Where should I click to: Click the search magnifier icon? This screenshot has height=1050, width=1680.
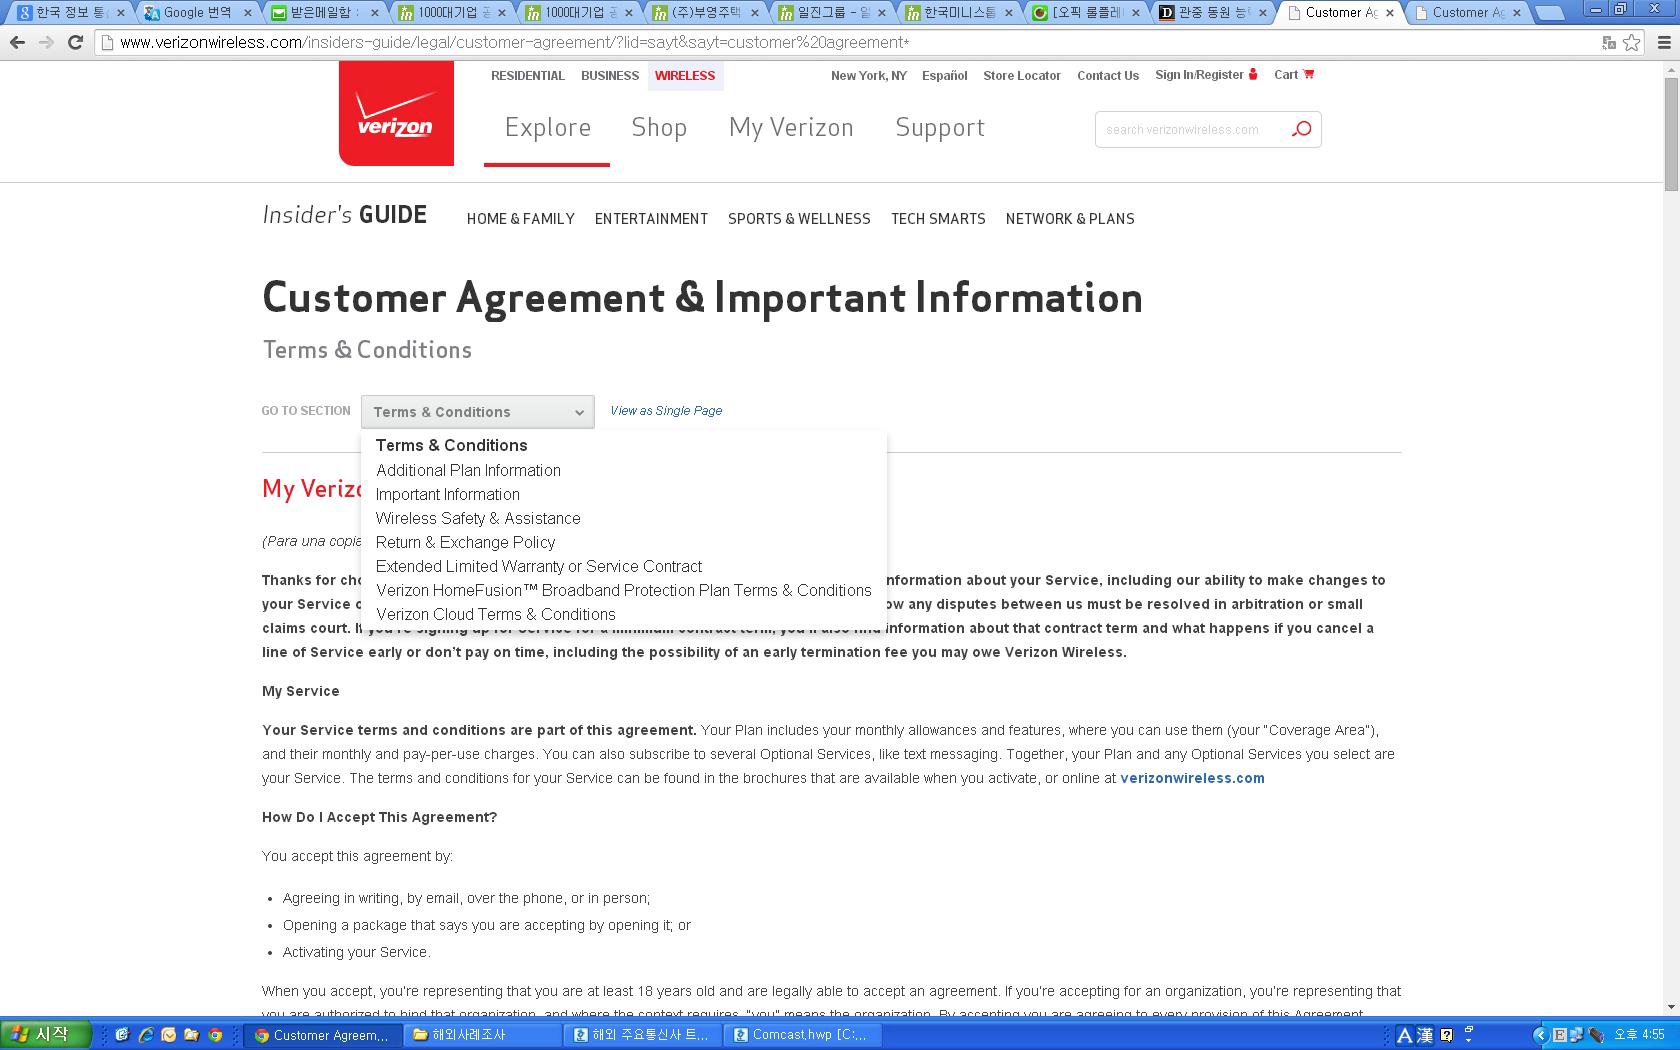1301,129
